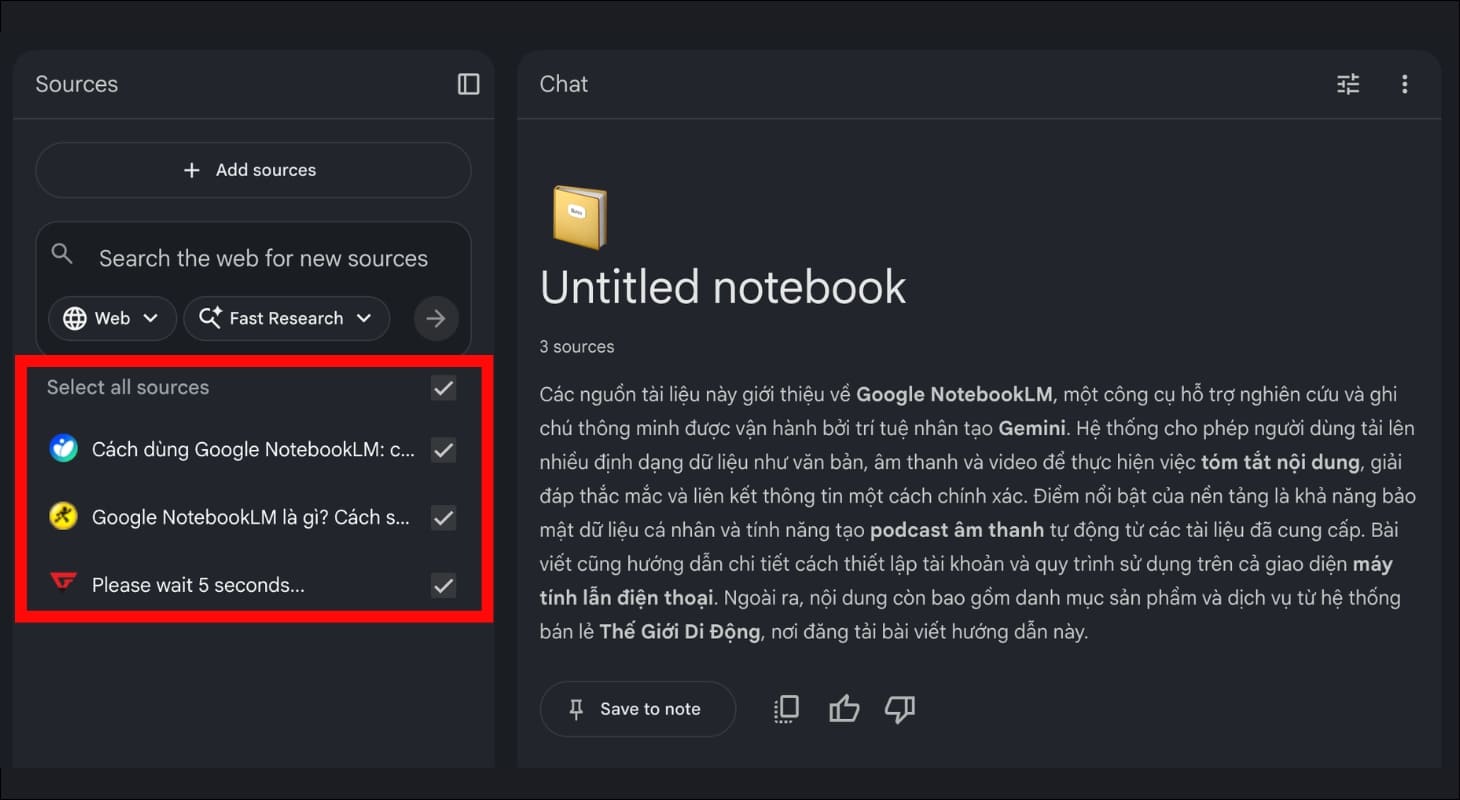Deselect the Please wait 5 seconds source
This screenshot has height=800, width=1460.
(x=443, y=585)
